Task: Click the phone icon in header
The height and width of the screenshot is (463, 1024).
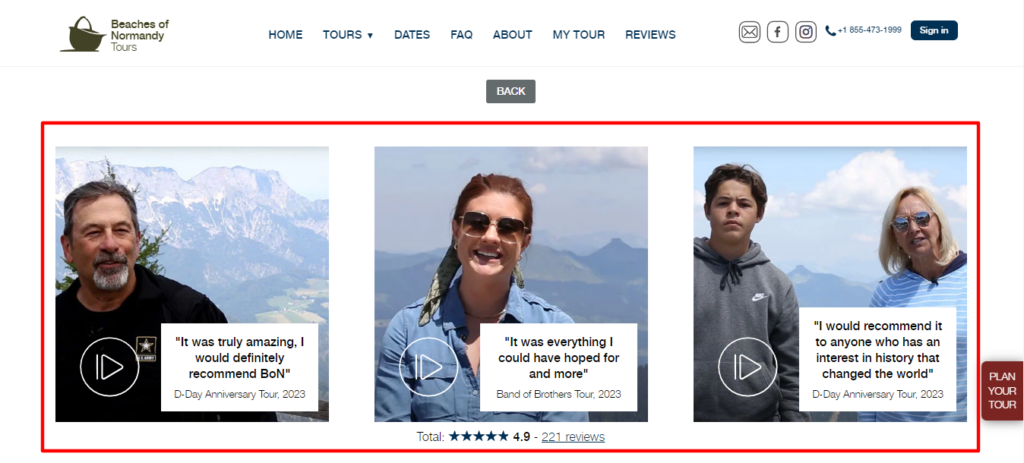Action: [830, 31]
